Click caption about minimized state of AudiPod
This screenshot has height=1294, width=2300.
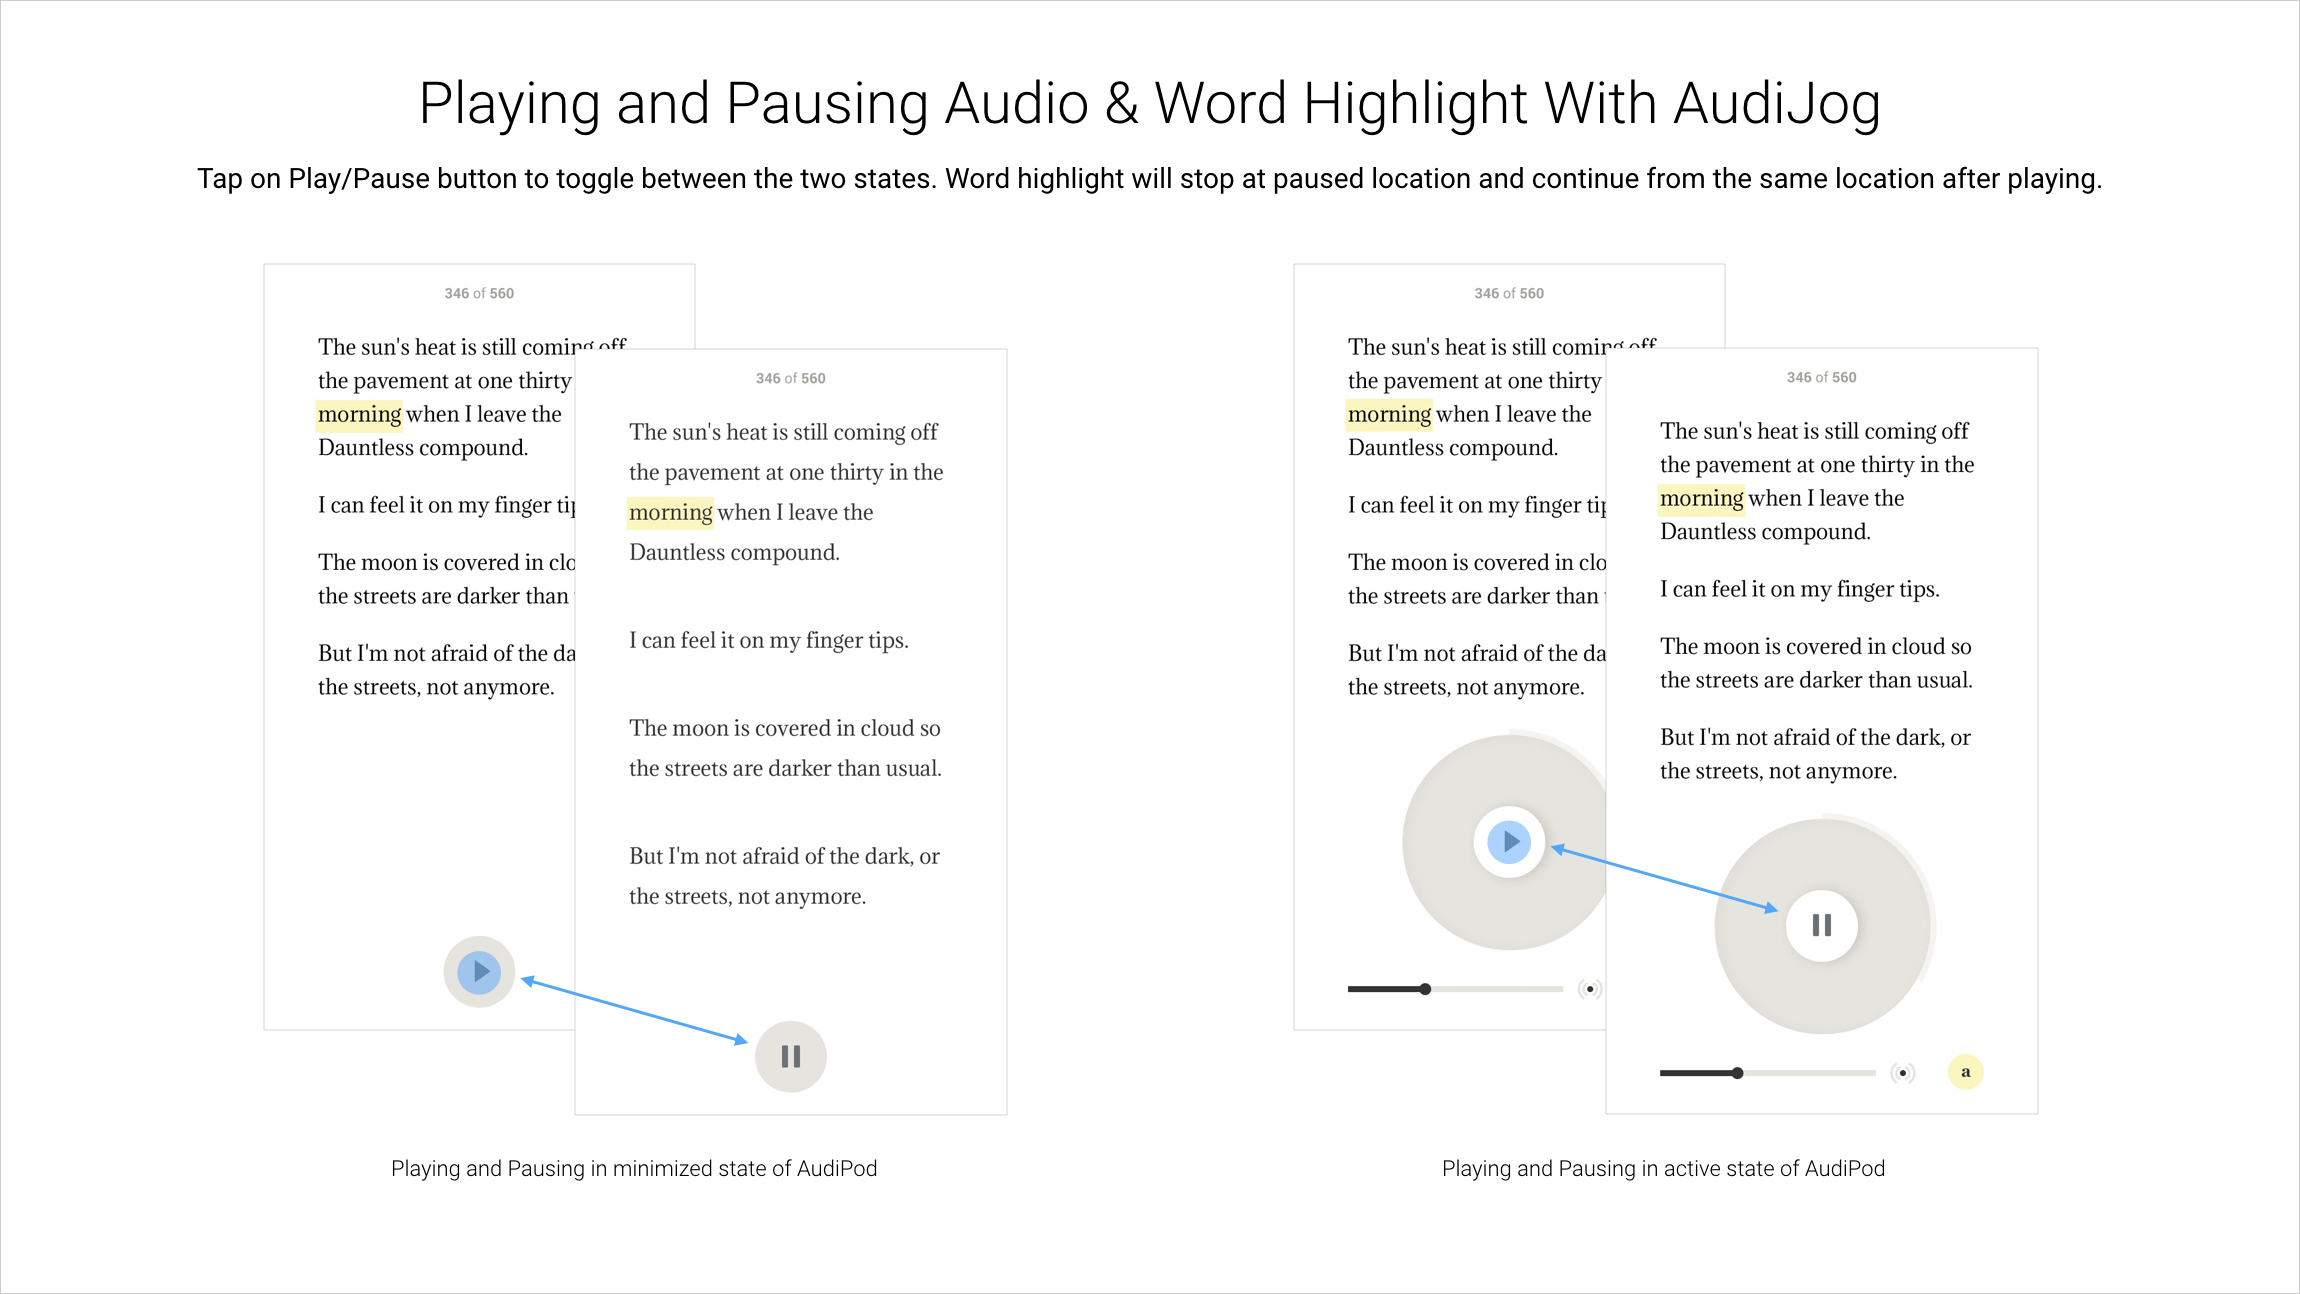point(634,1168)
